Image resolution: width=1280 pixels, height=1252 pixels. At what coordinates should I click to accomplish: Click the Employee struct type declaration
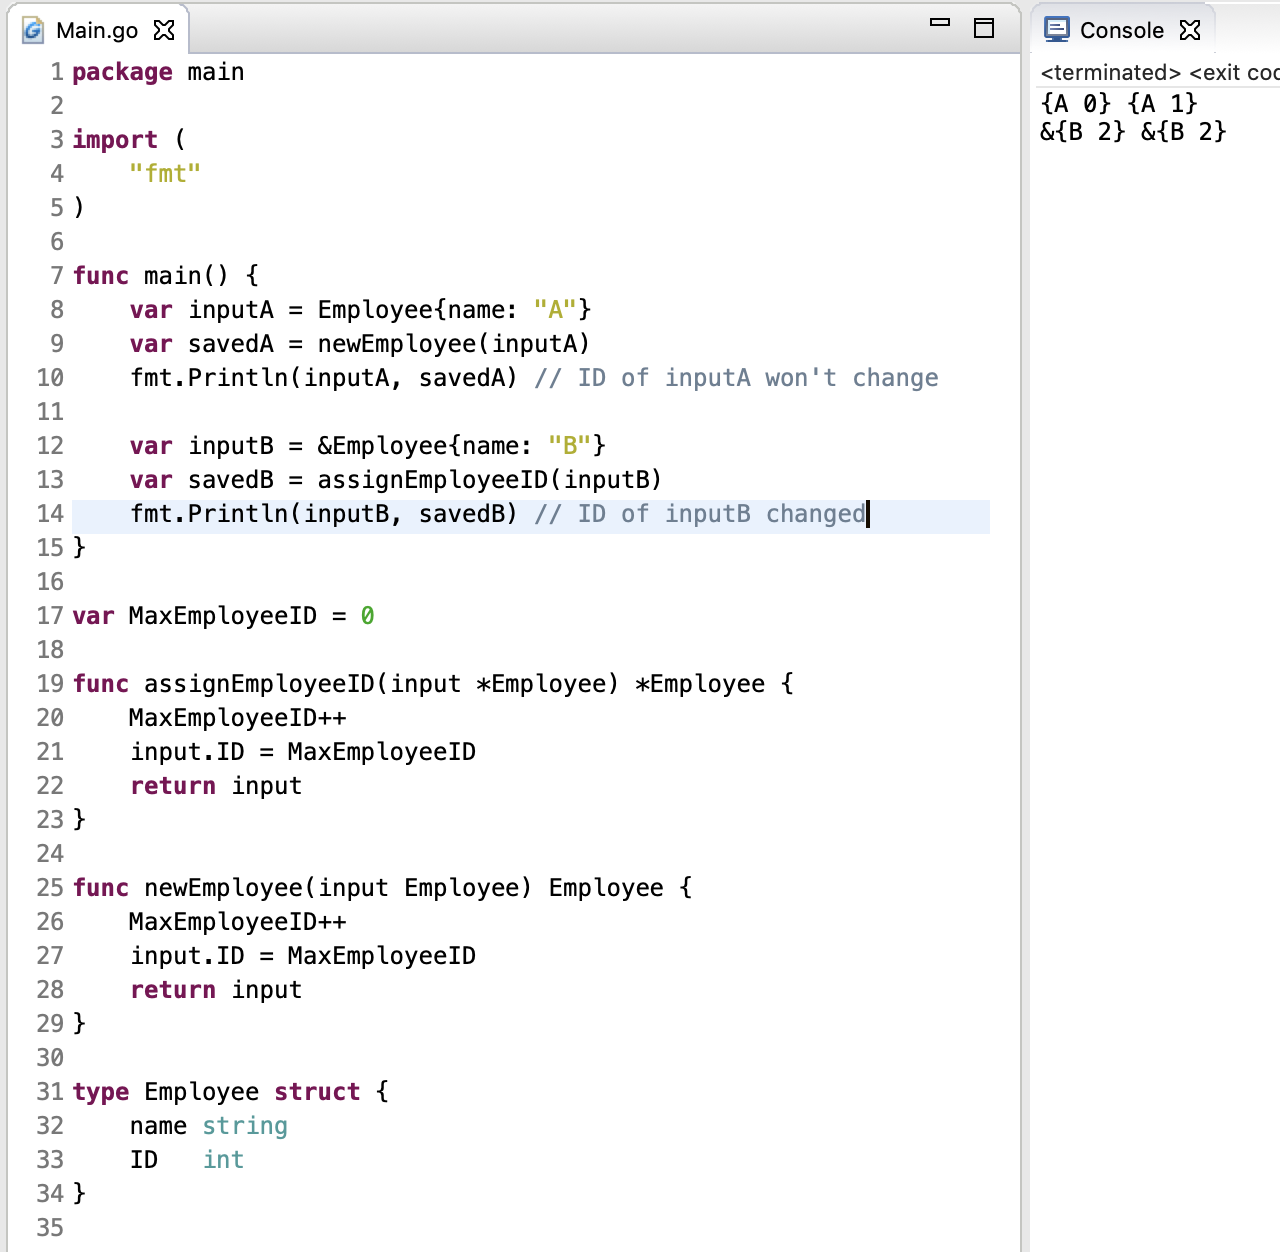(201, 1092)
